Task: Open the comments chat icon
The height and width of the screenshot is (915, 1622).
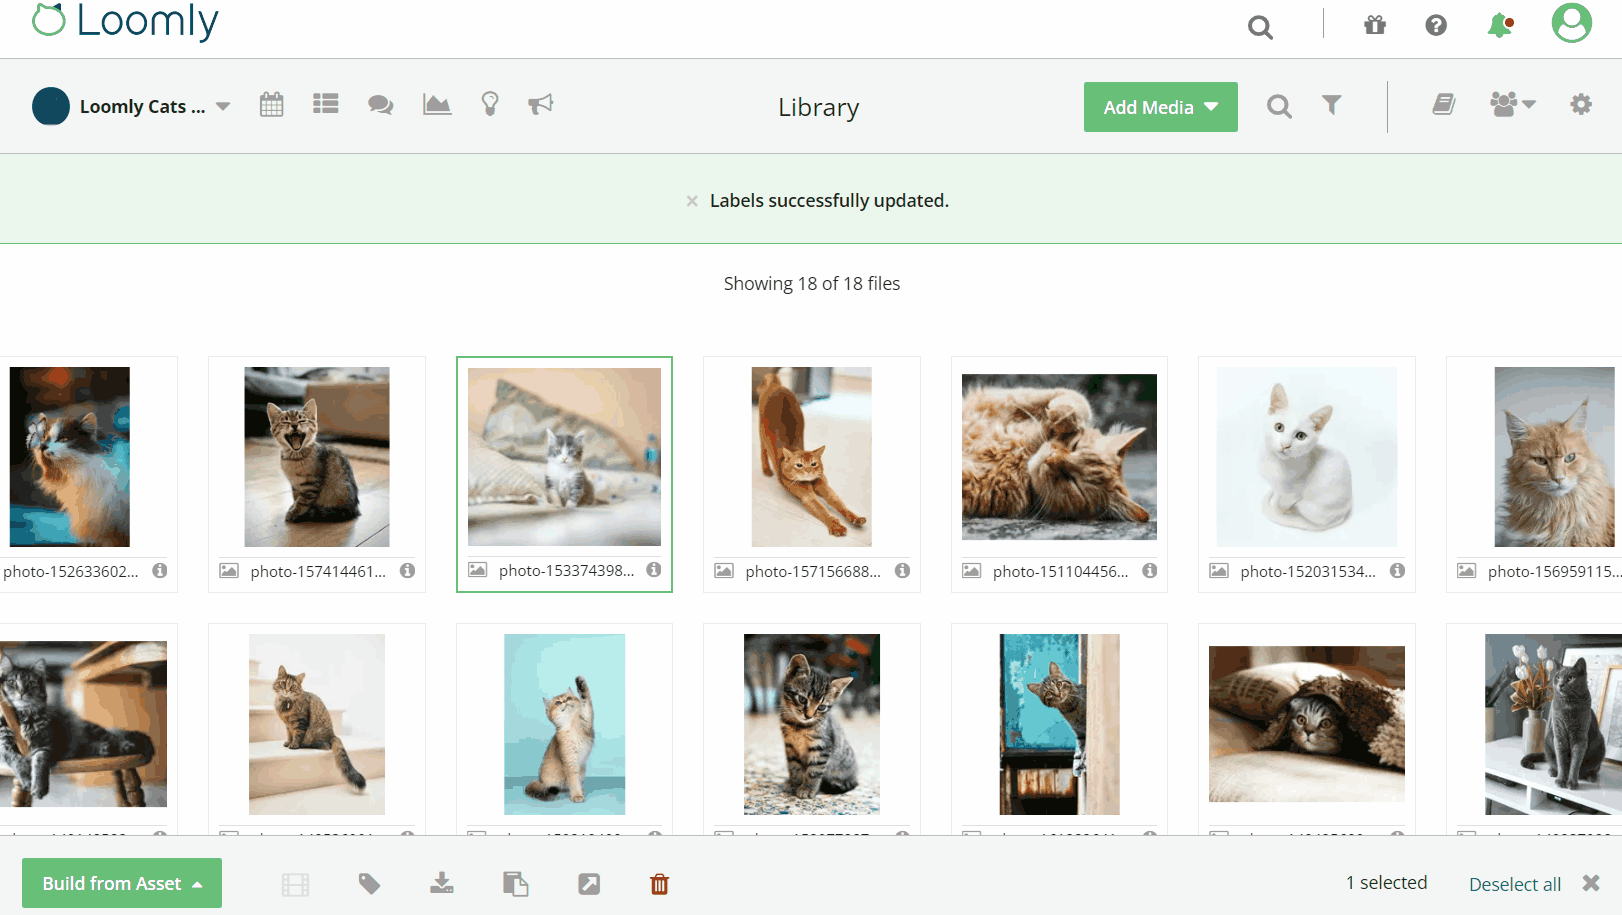Action: click(x=380, y=104)
